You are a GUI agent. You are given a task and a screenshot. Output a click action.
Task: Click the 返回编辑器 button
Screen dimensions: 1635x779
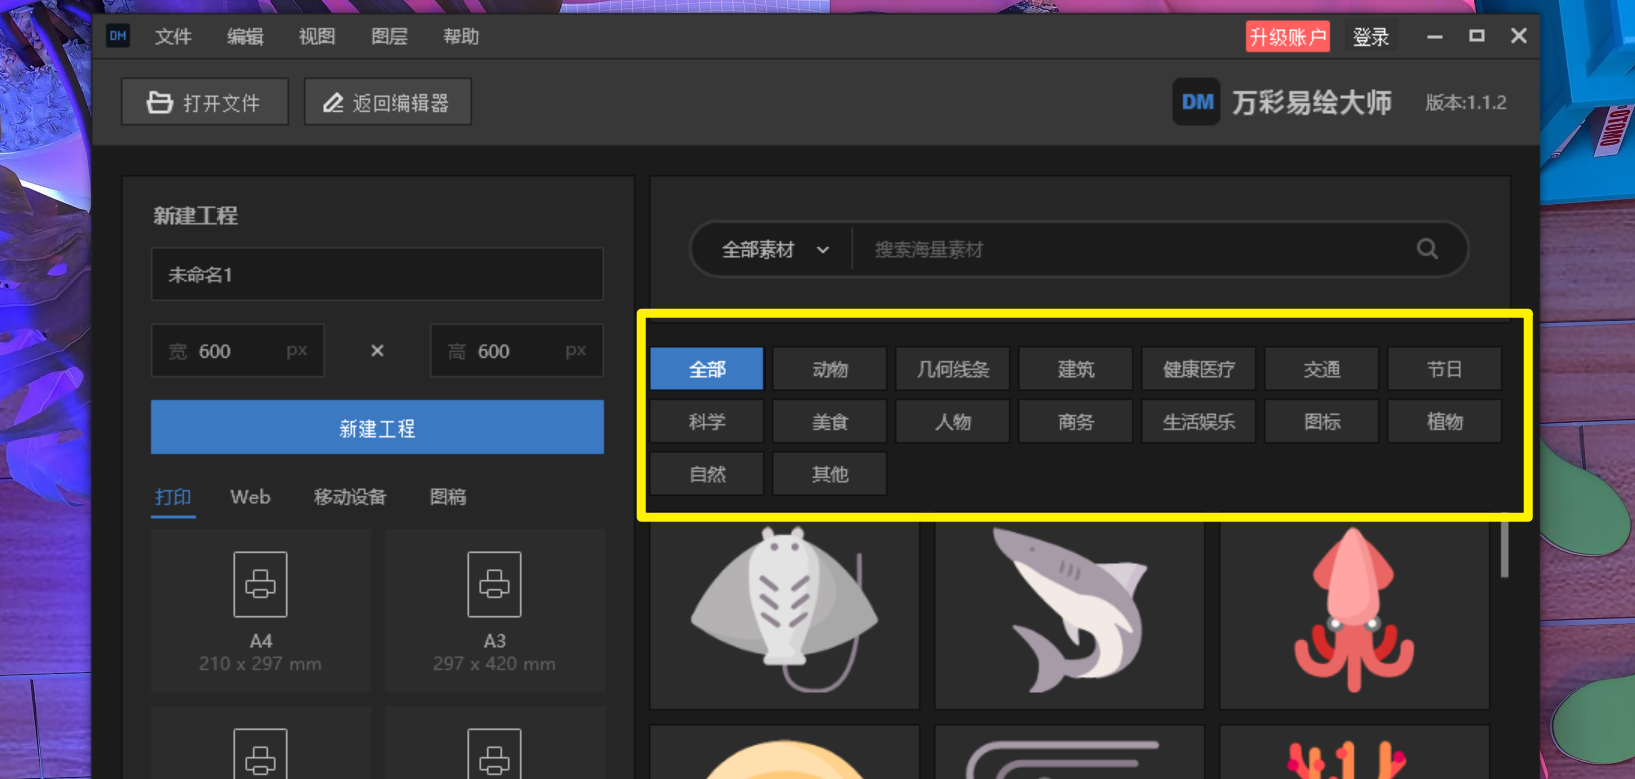click(x=388, y=102)
